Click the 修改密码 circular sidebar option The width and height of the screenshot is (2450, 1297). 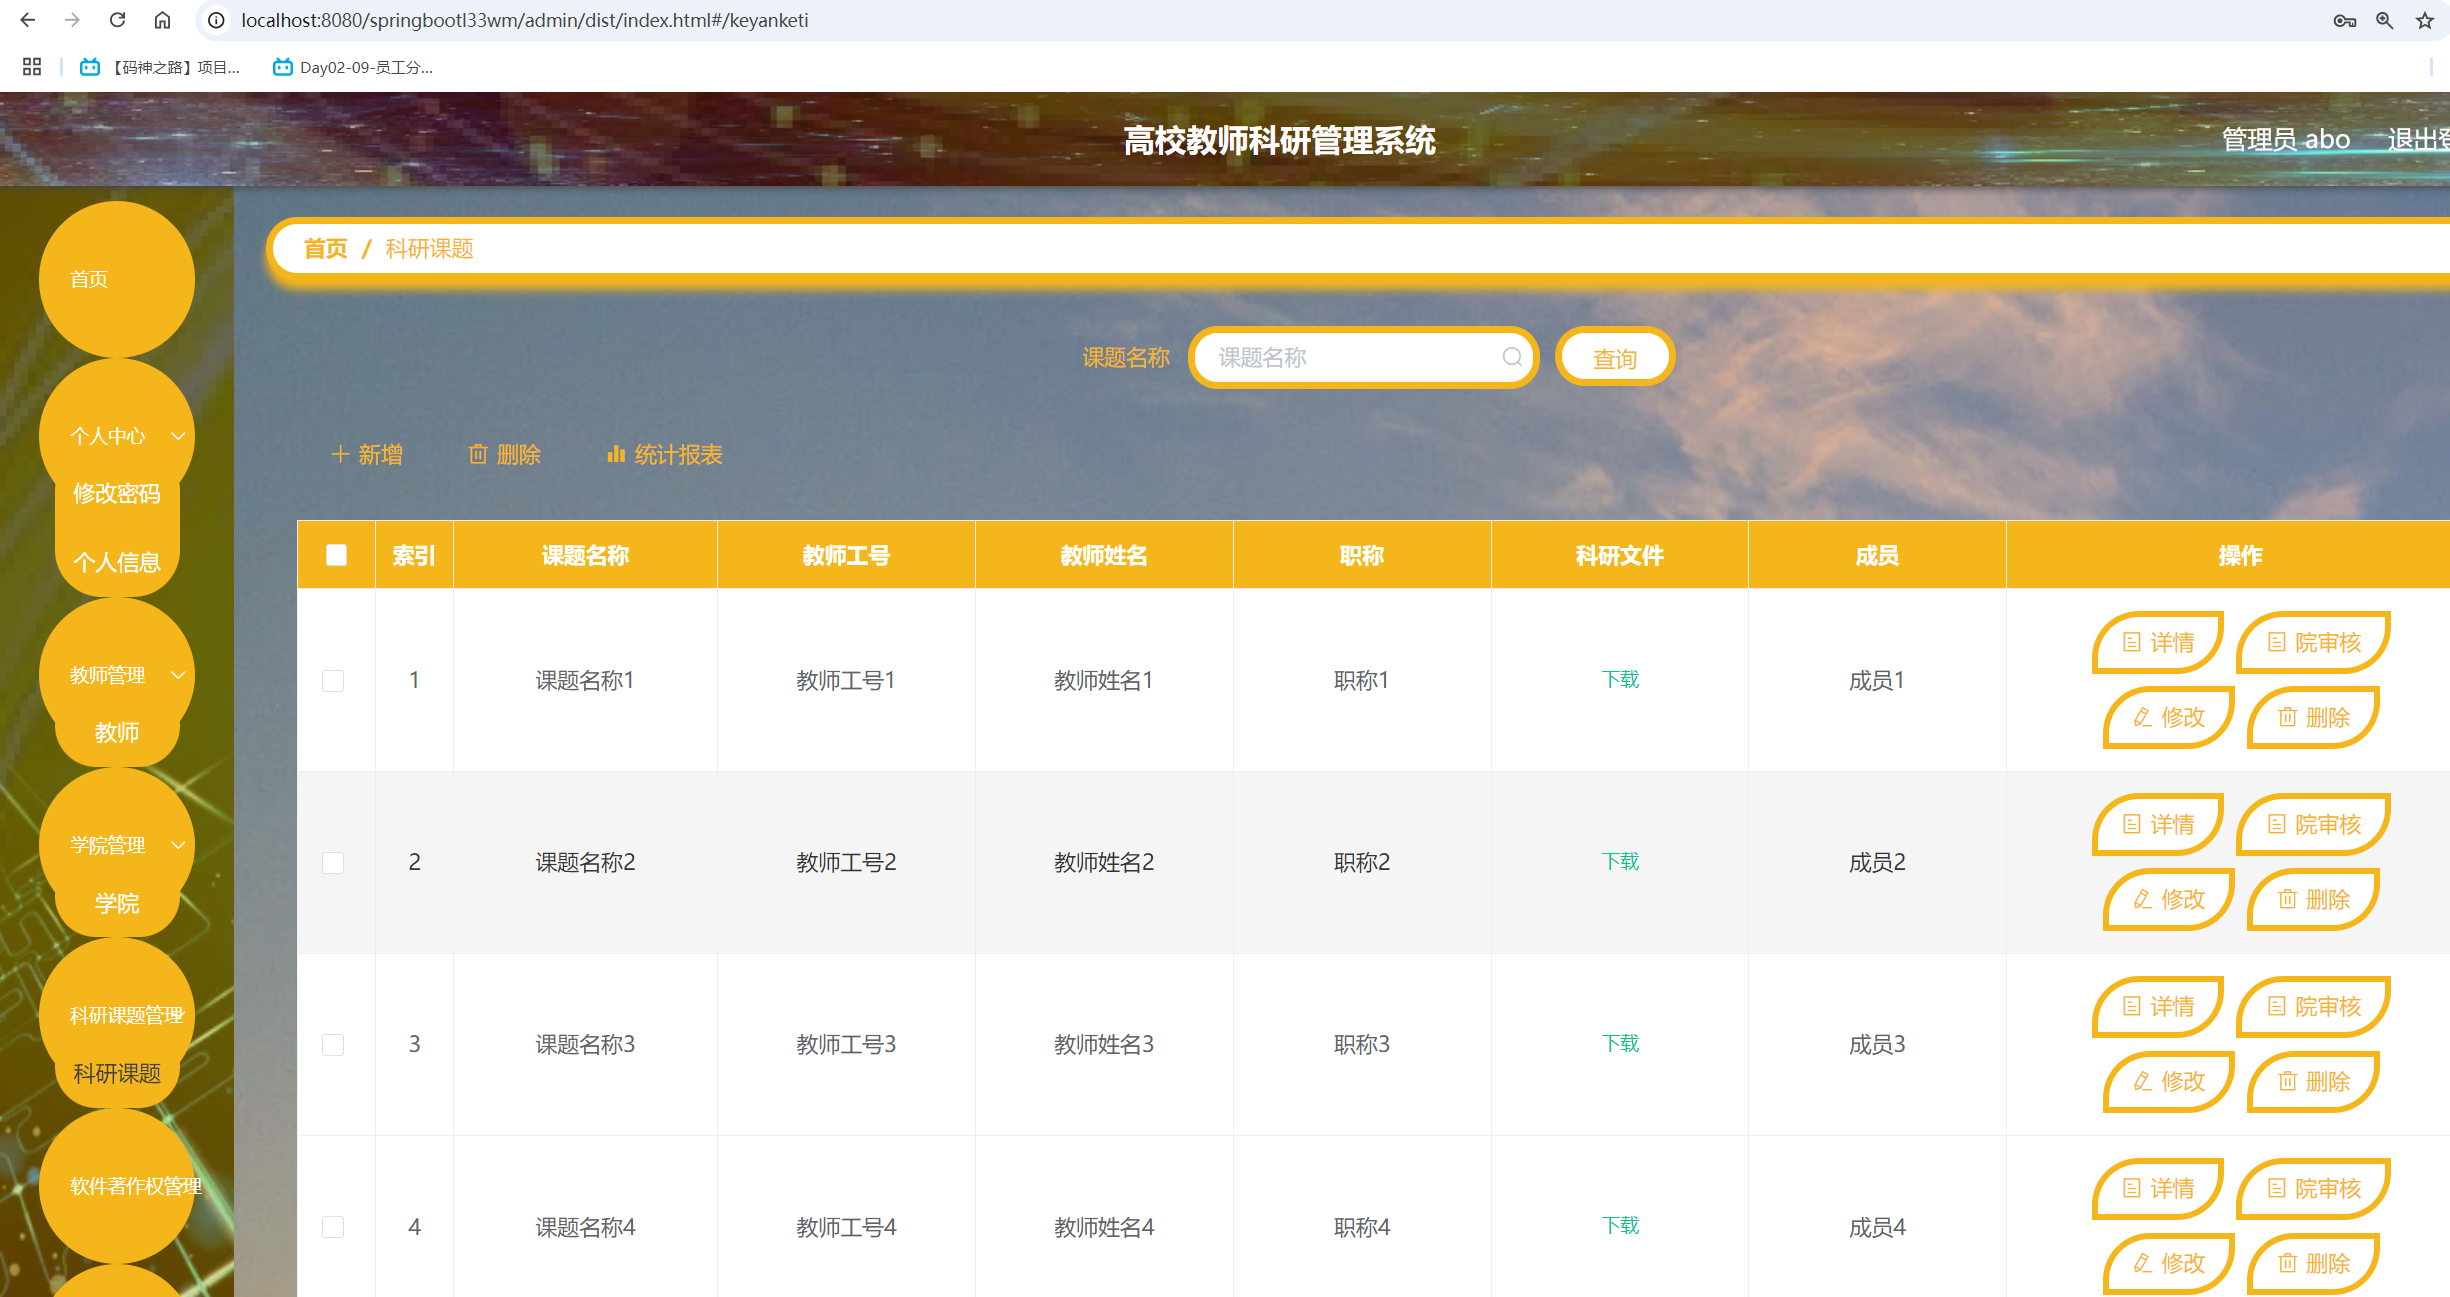point(116,493)
